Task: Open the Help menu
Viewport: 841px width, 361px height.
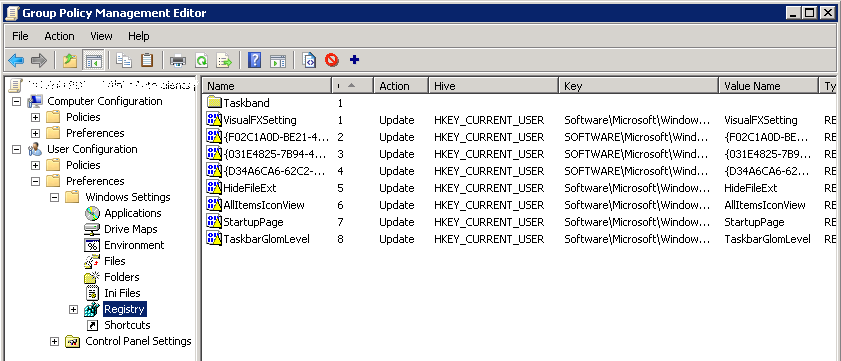Action: pos(138,36)
